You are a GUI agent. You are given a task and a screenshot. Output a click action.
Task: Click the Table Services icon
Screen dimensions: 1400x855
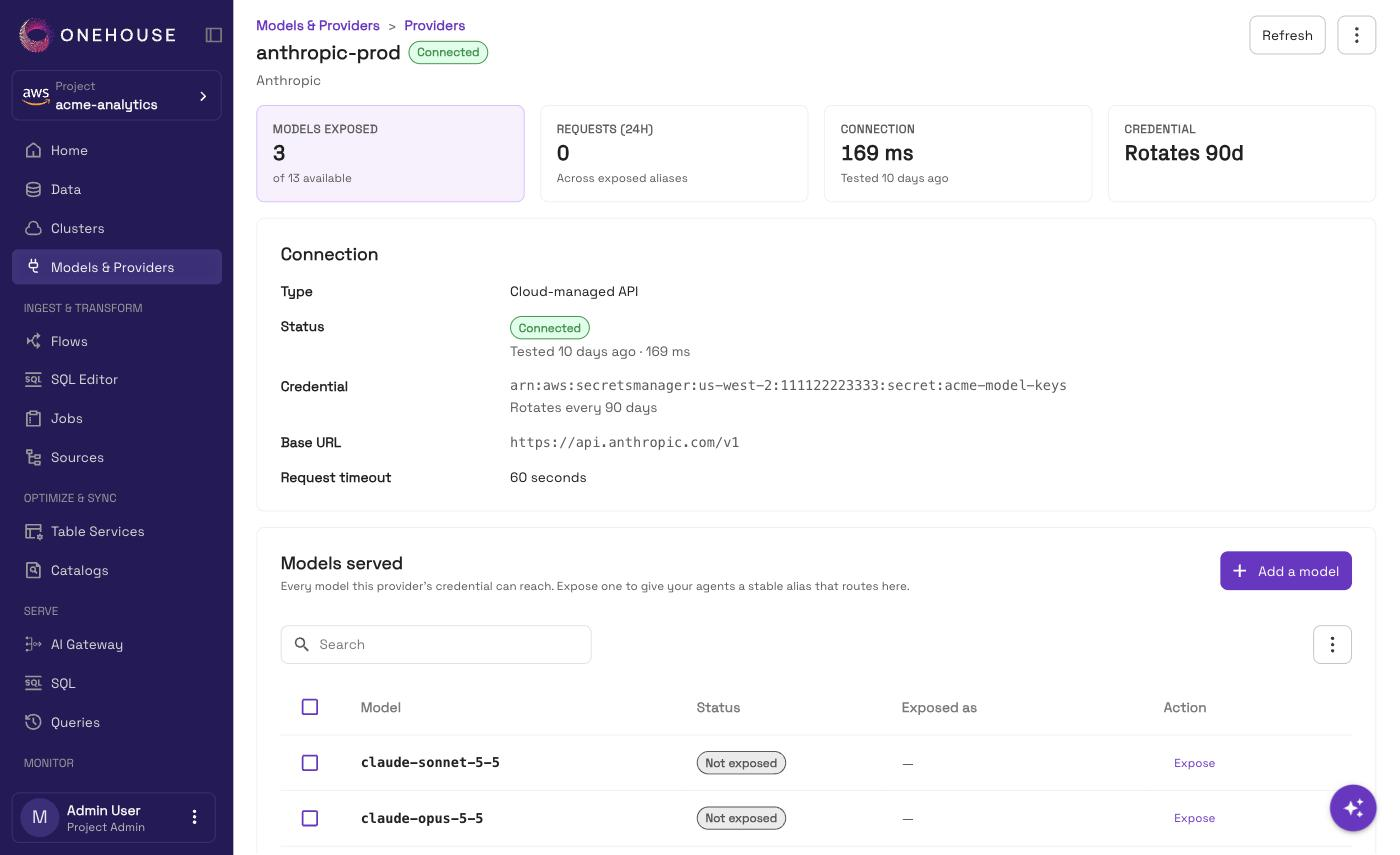tap(34, 531)
